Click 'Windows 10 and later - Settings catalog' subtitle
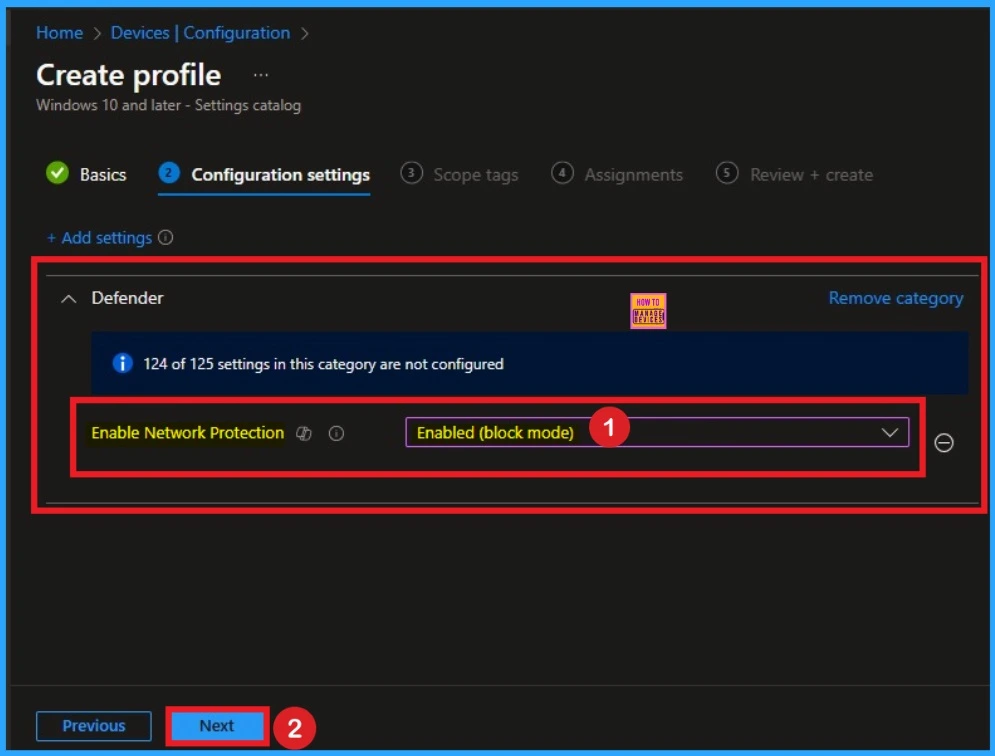Viewport: 995px width, 756px height. click(x=168, y=105)
